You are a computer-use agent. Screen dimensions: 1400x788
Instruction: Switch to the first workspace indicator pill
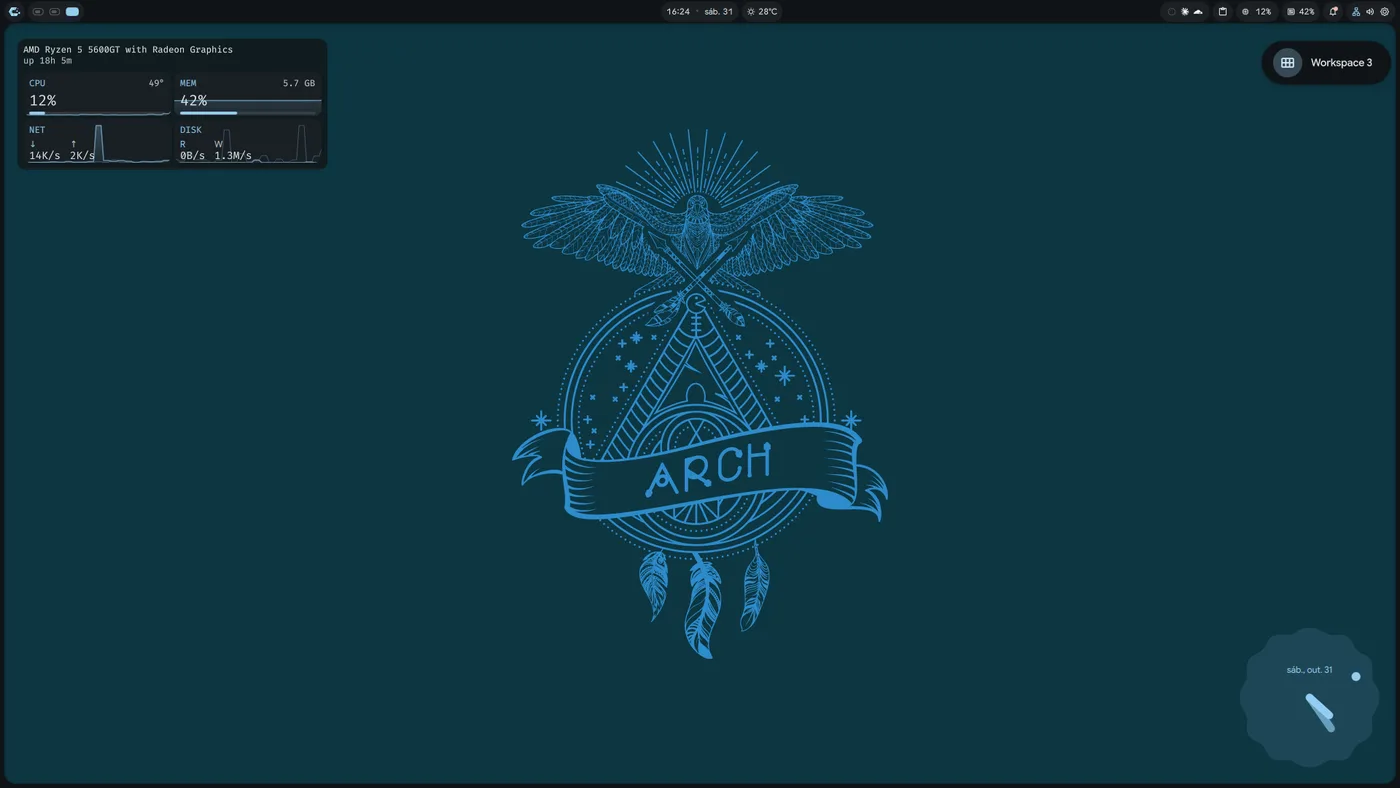click(38, 12)
